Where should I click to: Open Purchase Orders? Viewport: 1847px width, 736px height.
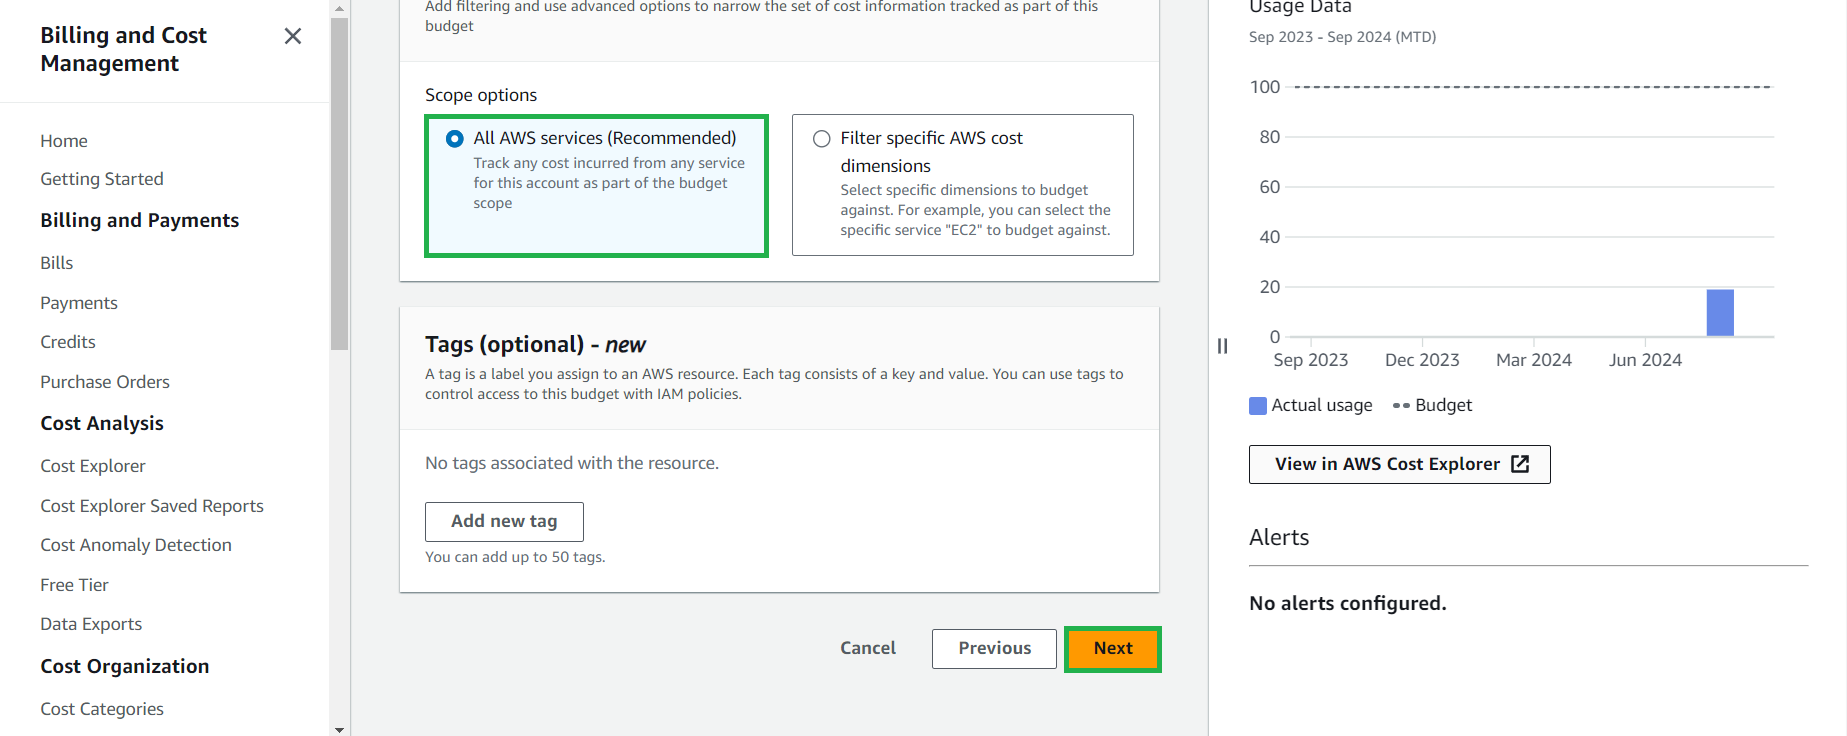coord(105,382)
